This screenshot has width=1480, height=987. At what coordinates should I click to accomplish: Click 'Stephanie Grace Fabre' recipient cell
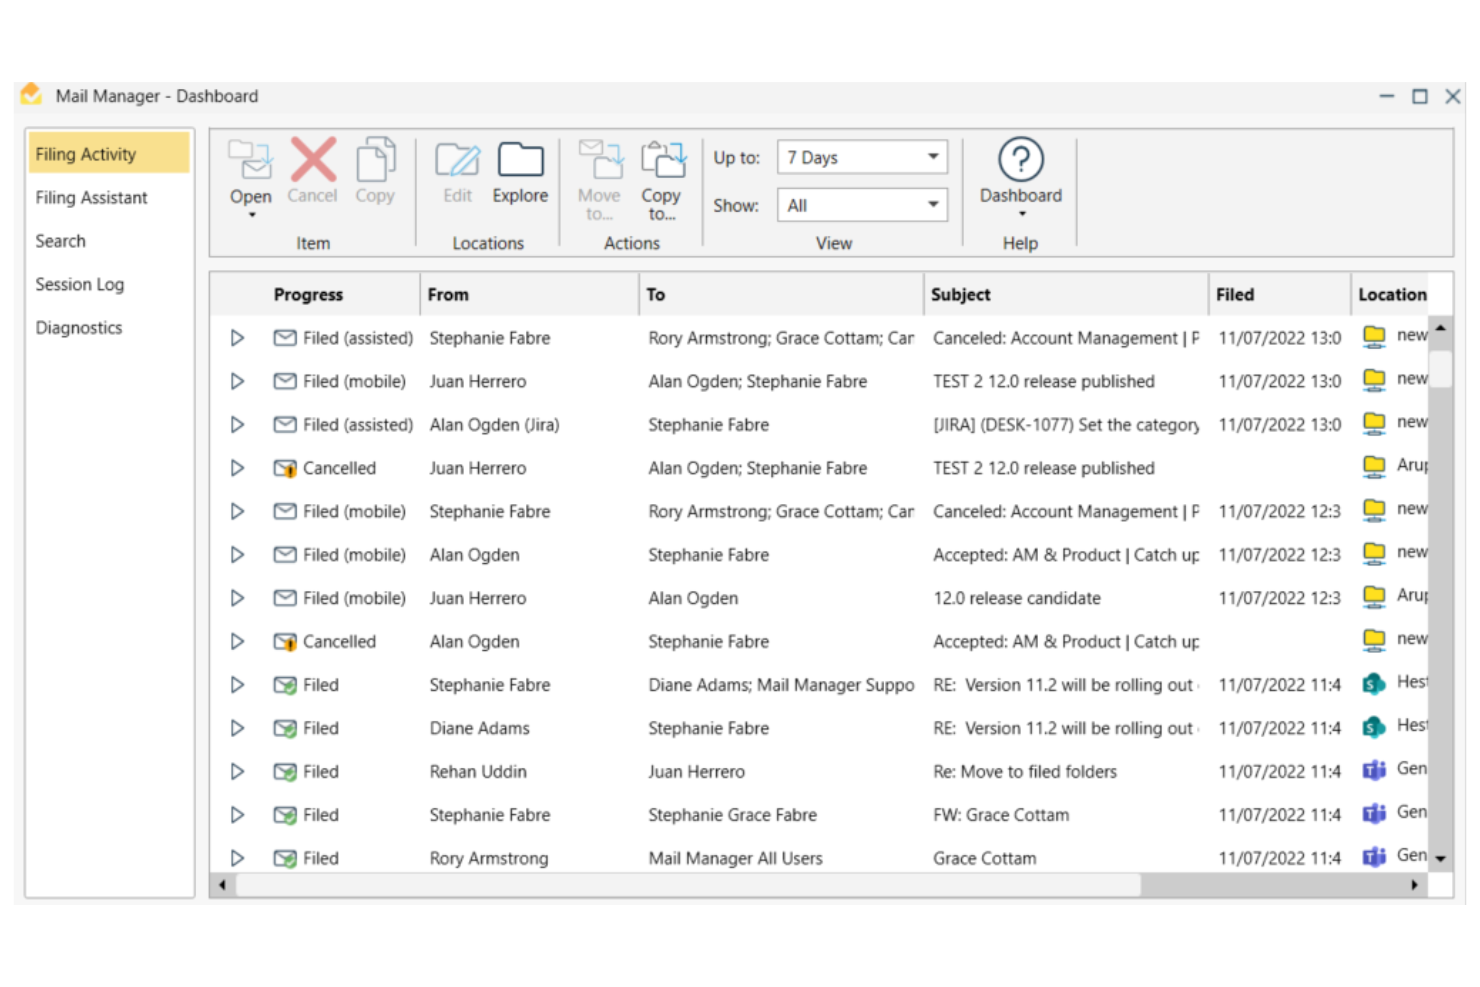click(x=732, y=815)
